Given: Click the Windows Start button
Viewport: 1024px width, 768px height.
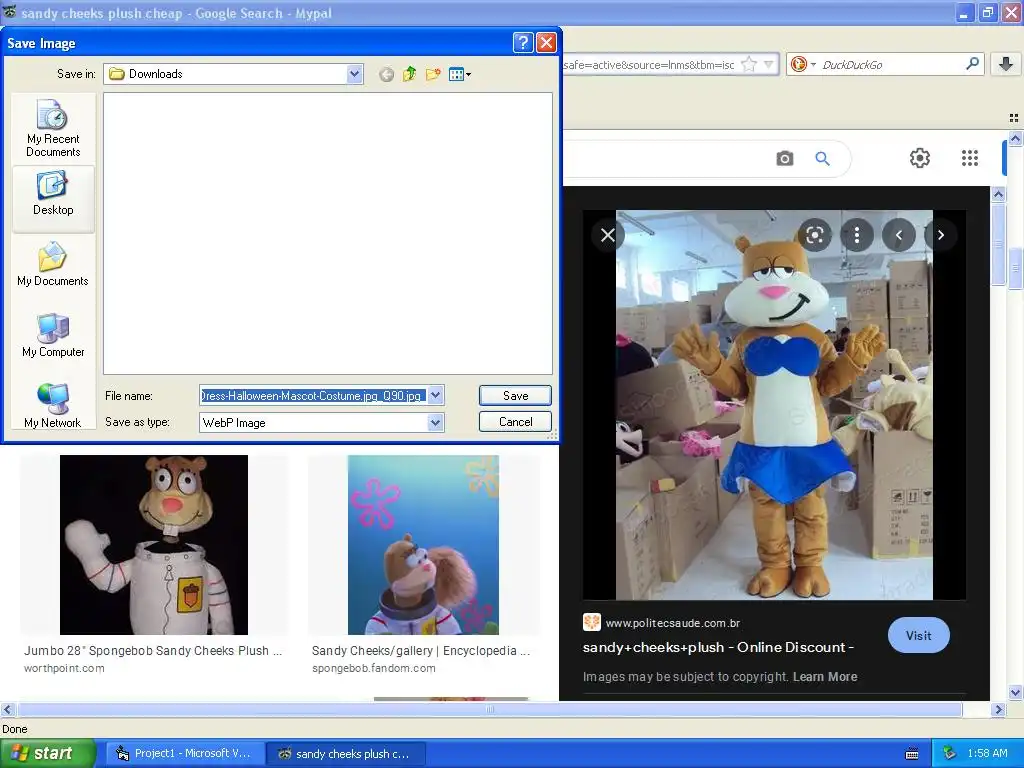Looking at the screenshot, I should [47, 754].
